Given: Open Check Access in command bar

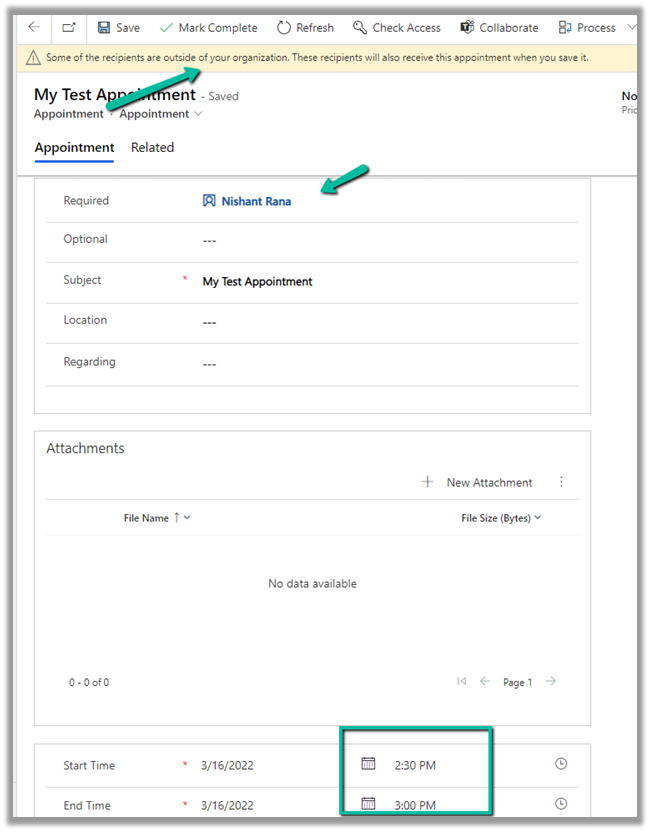Looking at the screenshot, I should [x=397, y=28].
